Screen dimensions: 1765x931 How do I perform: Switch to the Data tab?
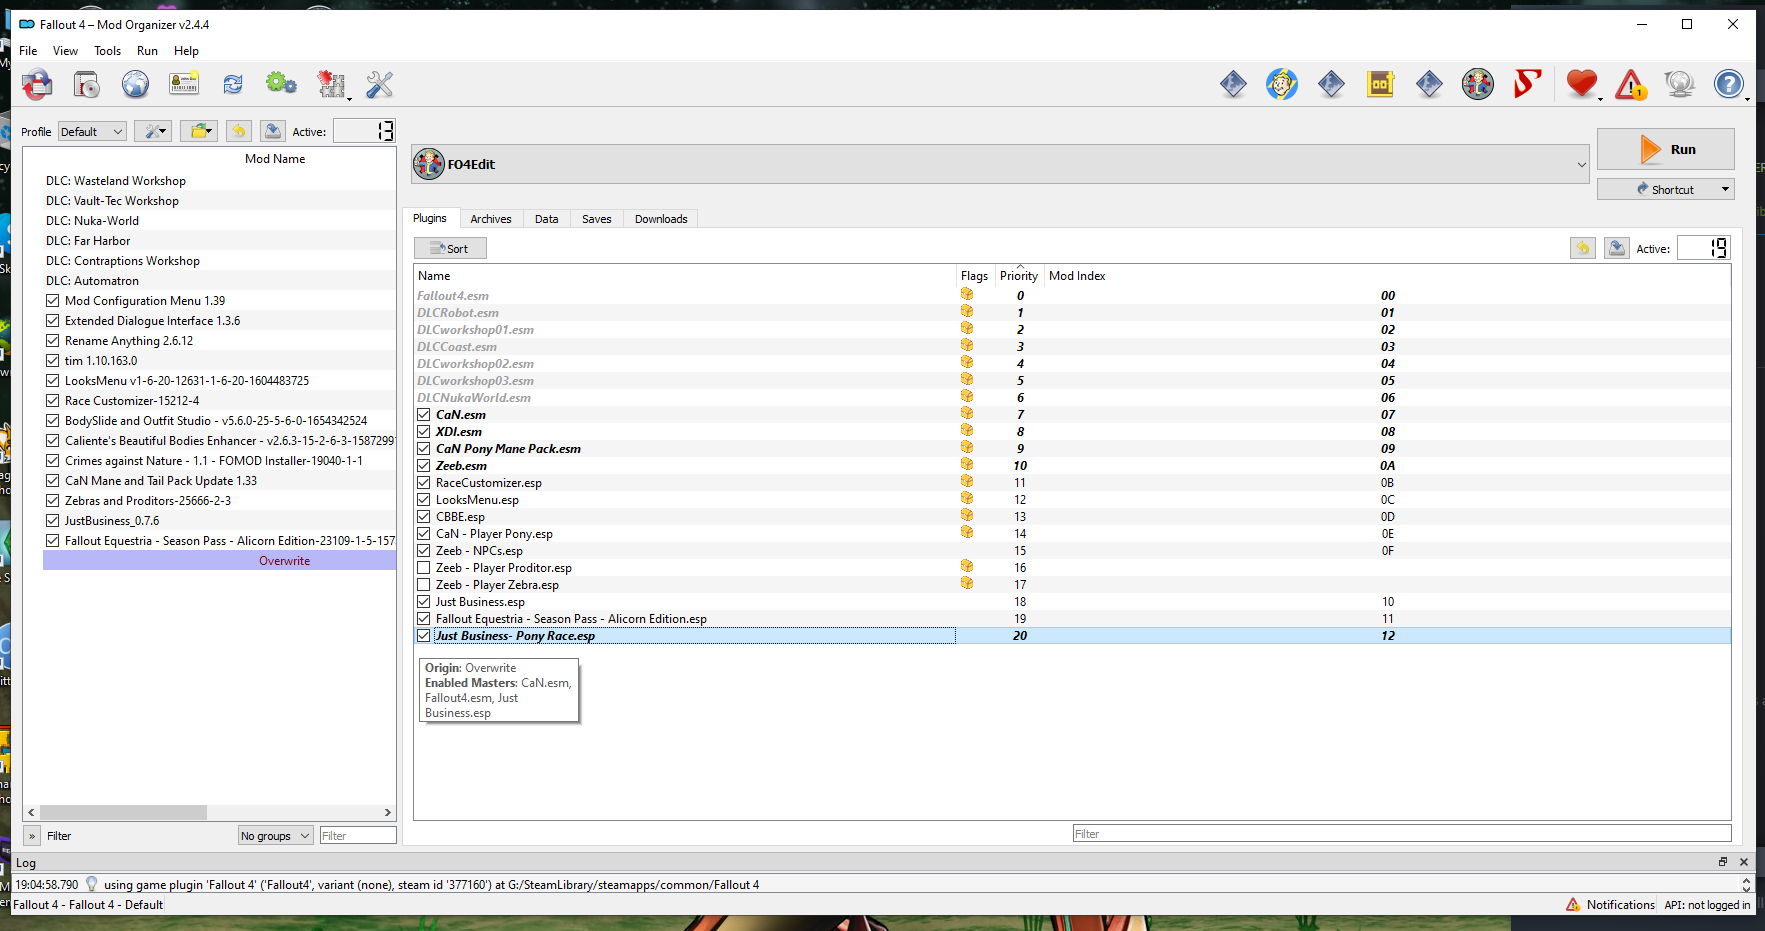click(546, 219)
